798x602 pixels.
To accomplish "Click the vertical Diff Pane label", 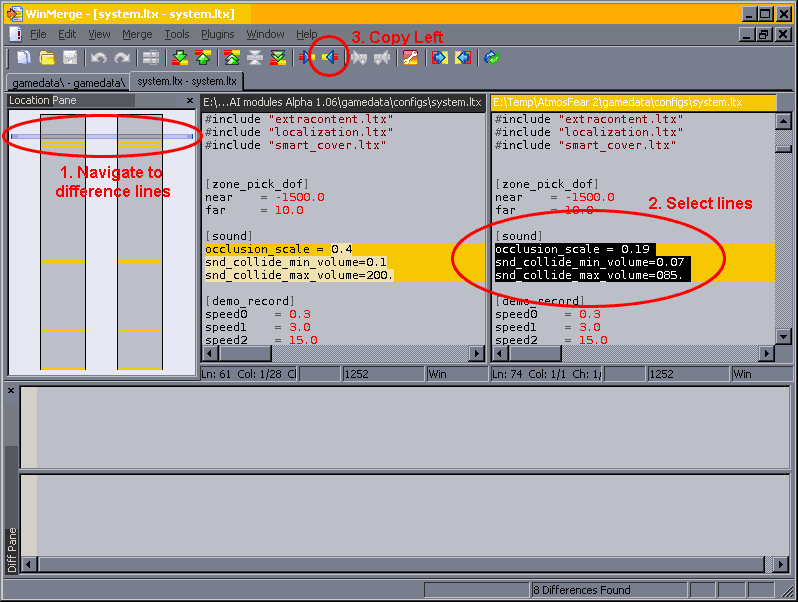I will pyautogui.click(x=12, y=550).
